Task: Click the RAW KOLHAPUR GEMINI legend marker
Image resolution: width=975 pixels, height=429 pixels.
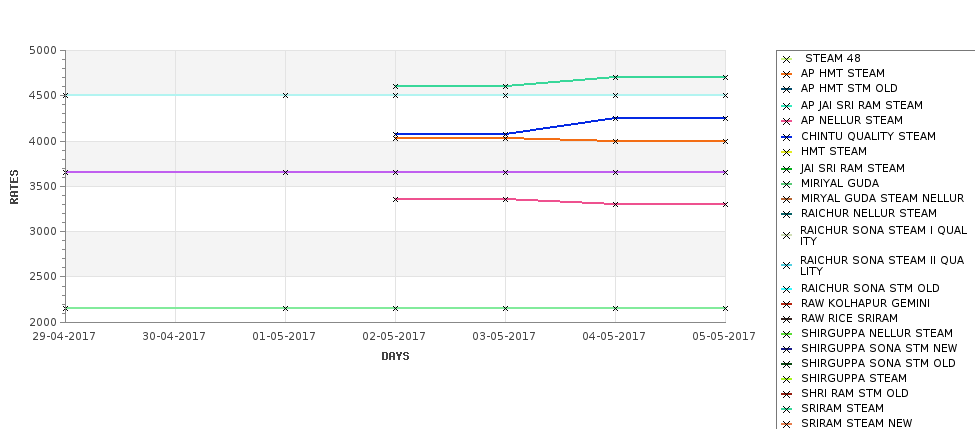Action: click(787, 305)
